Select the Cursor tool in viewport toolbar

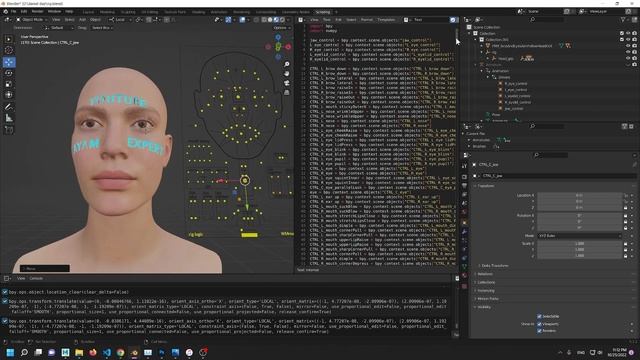coord(9,50)
